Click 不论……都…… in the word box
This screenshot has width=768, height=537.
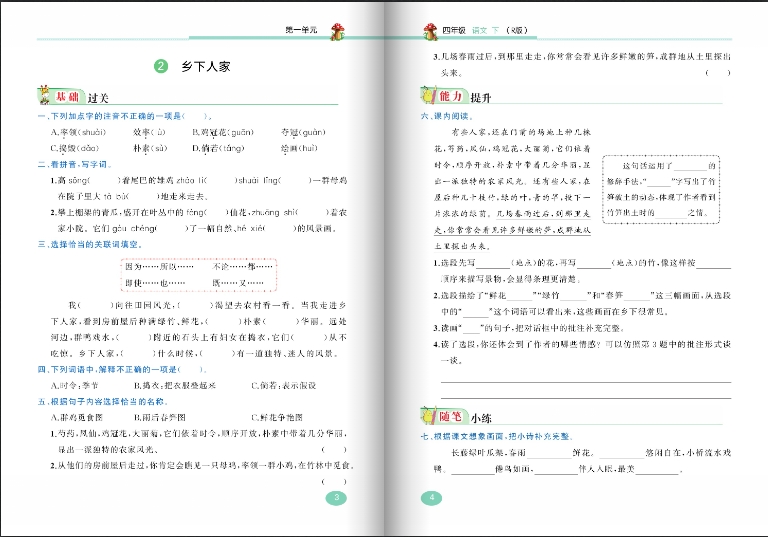(x=242, y=267)
